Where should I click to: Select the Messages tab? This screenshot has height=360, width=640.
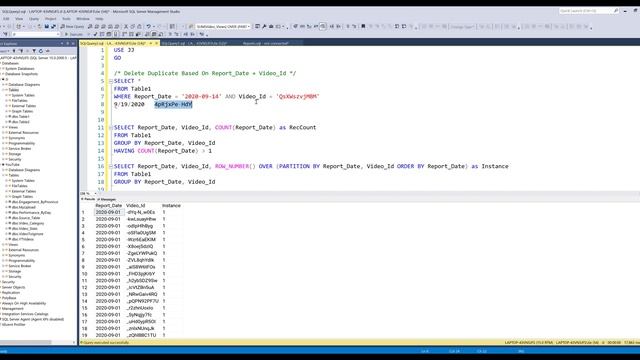click(x=107, y=199)
